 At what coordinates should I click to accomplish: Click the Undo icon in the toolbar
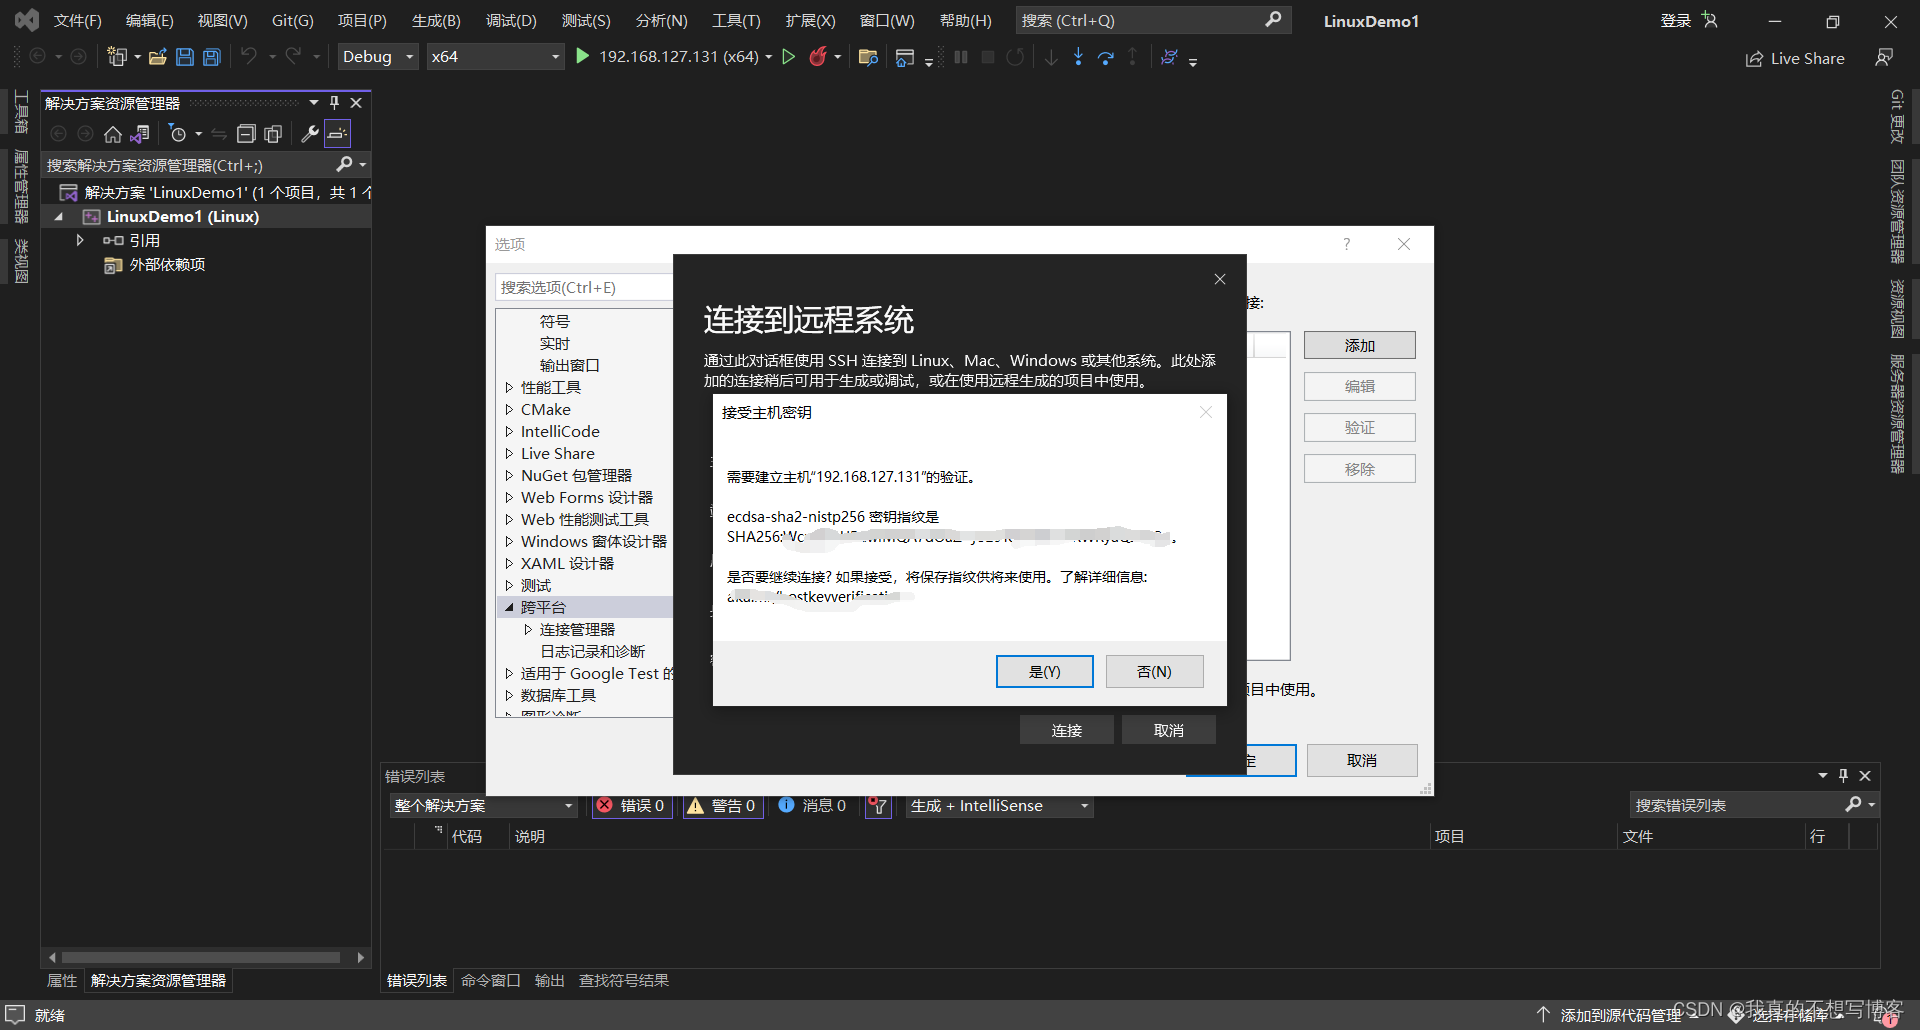click(251, 57)
